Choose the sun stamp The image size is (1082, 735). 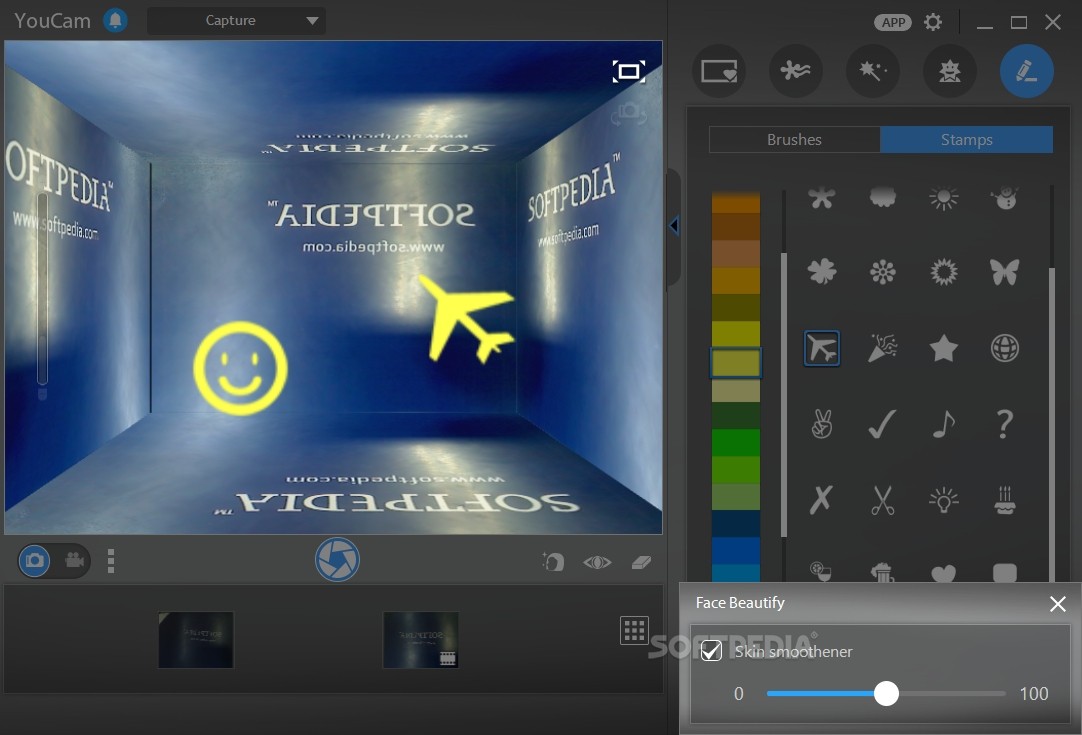click(943, 199)
